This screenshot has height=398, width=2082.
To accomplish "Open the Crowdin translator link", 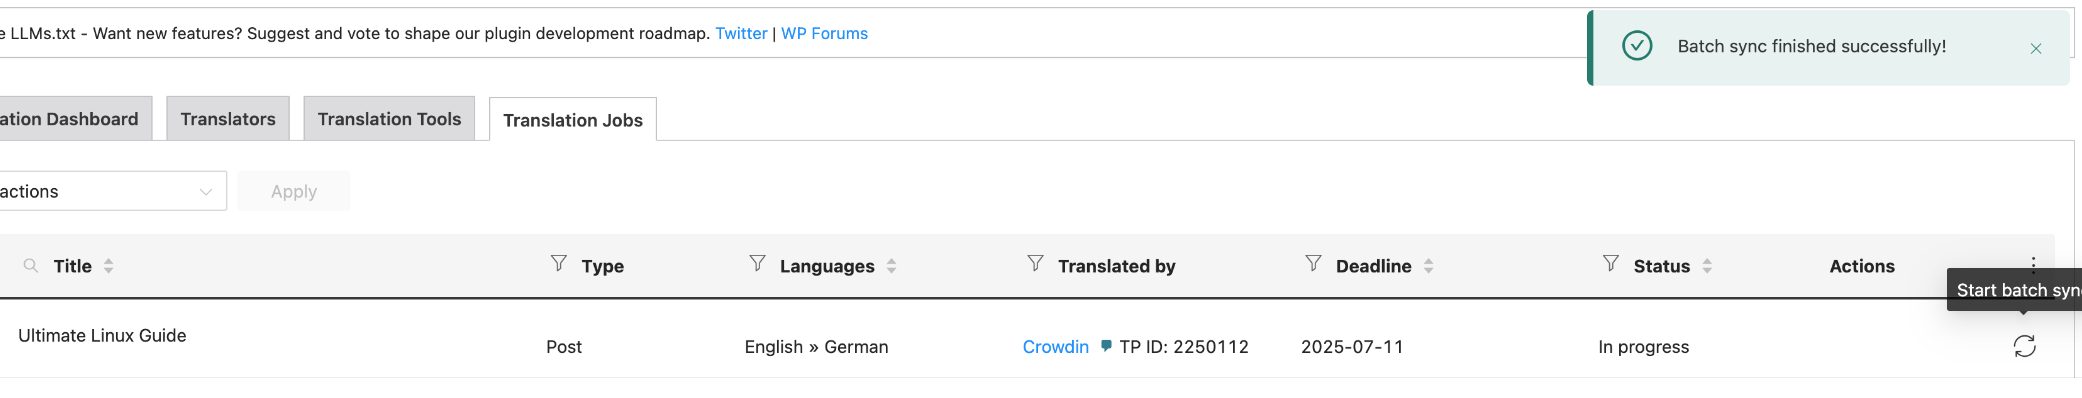I will [1055, 347].
